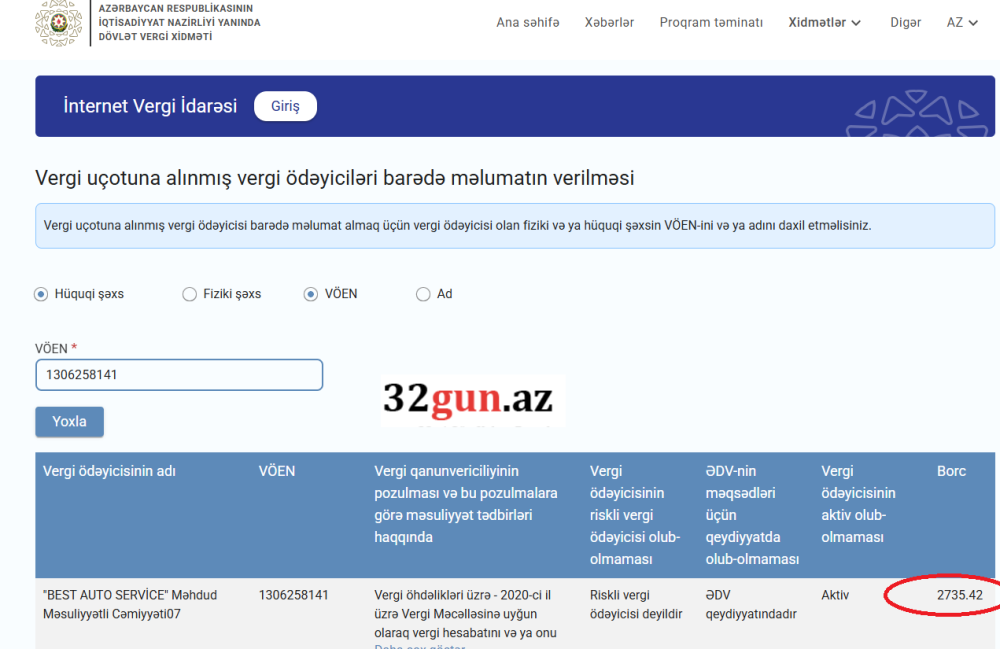Expand the Xidmətlər dropdown menu
1000x649 pixels.
point(825,23)
